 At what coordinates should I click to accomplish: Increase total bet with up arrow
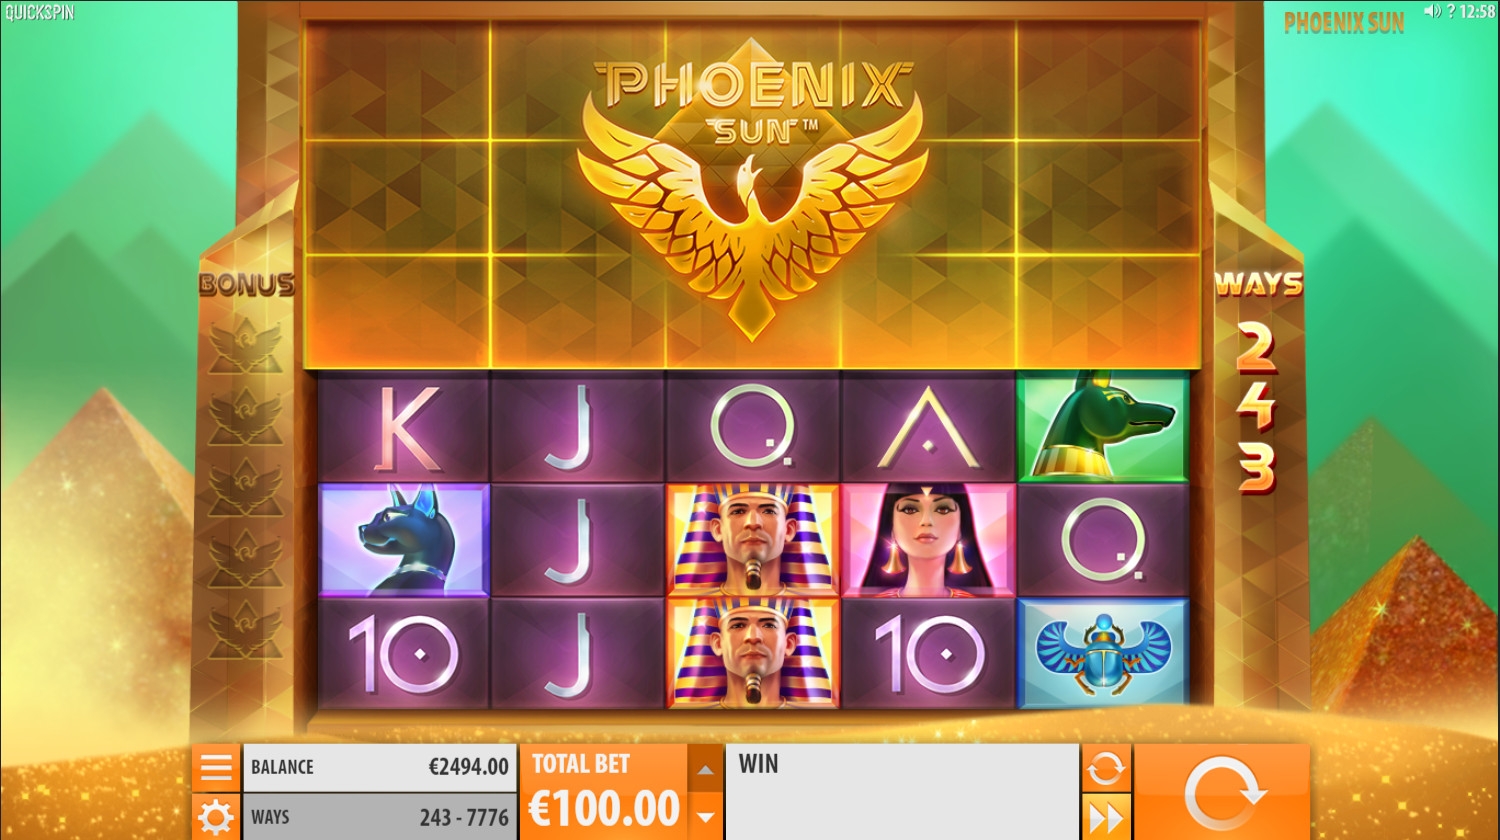[x=705, y=769]
